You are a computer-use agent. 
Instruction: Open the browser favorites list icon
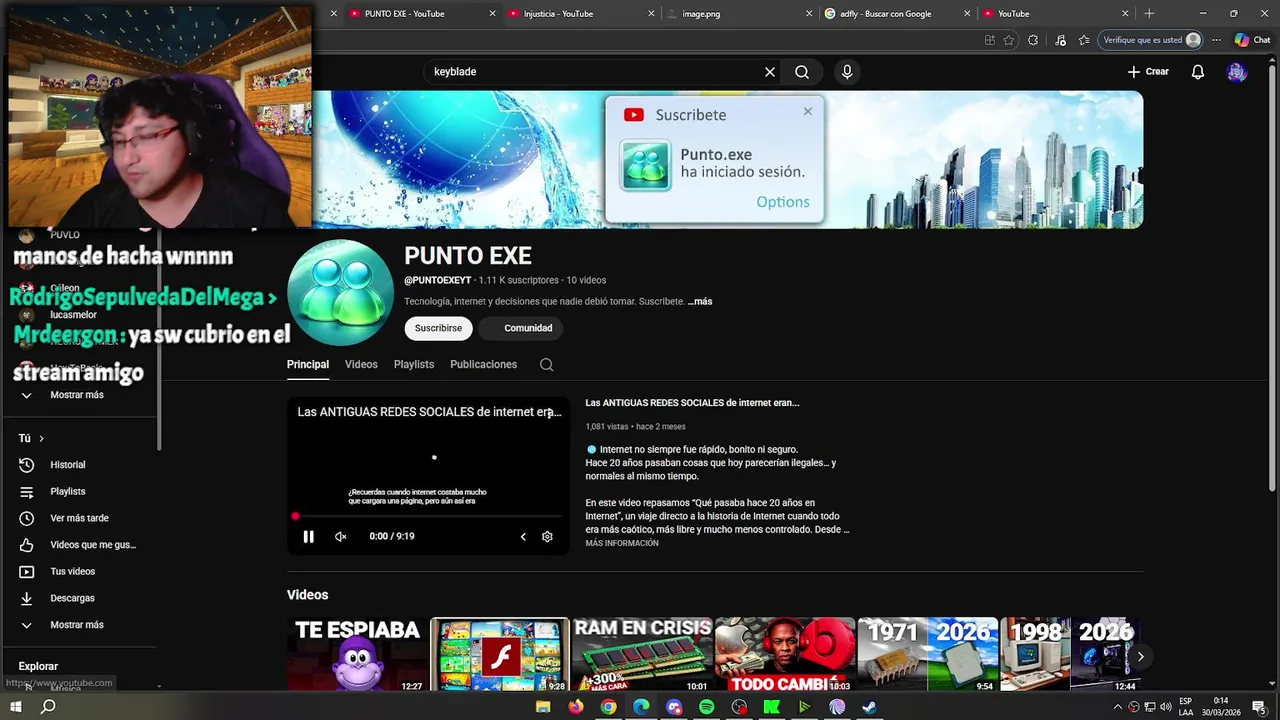[x=1084, y=40]
